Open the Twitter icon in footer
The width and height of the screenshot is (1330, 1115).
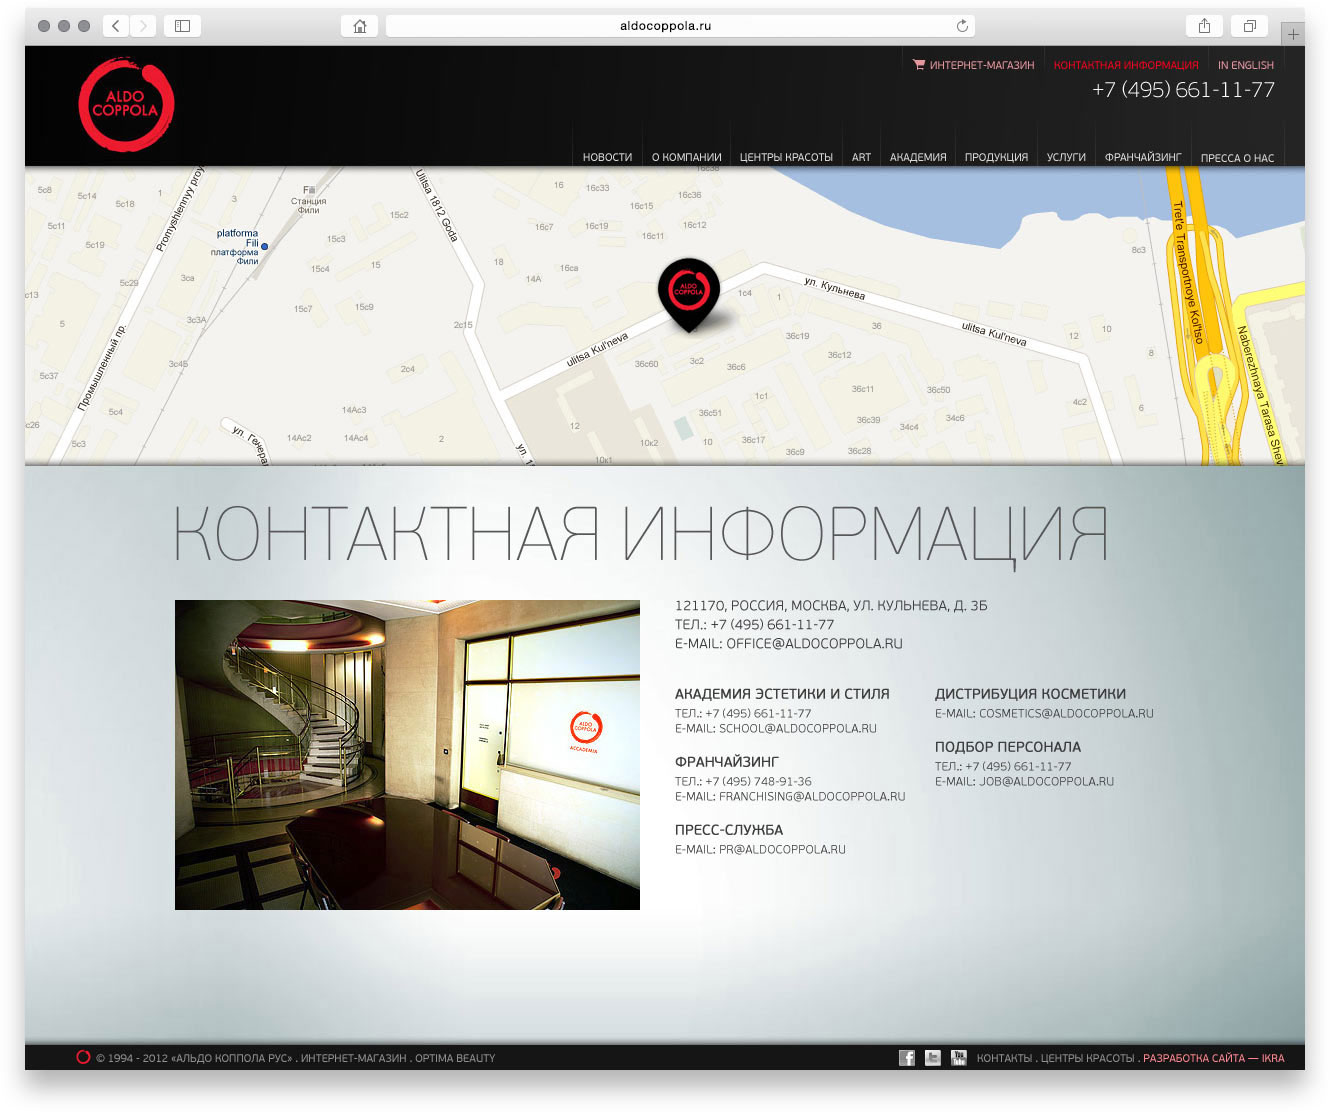pyautogui.click(x=933, y=1058)
